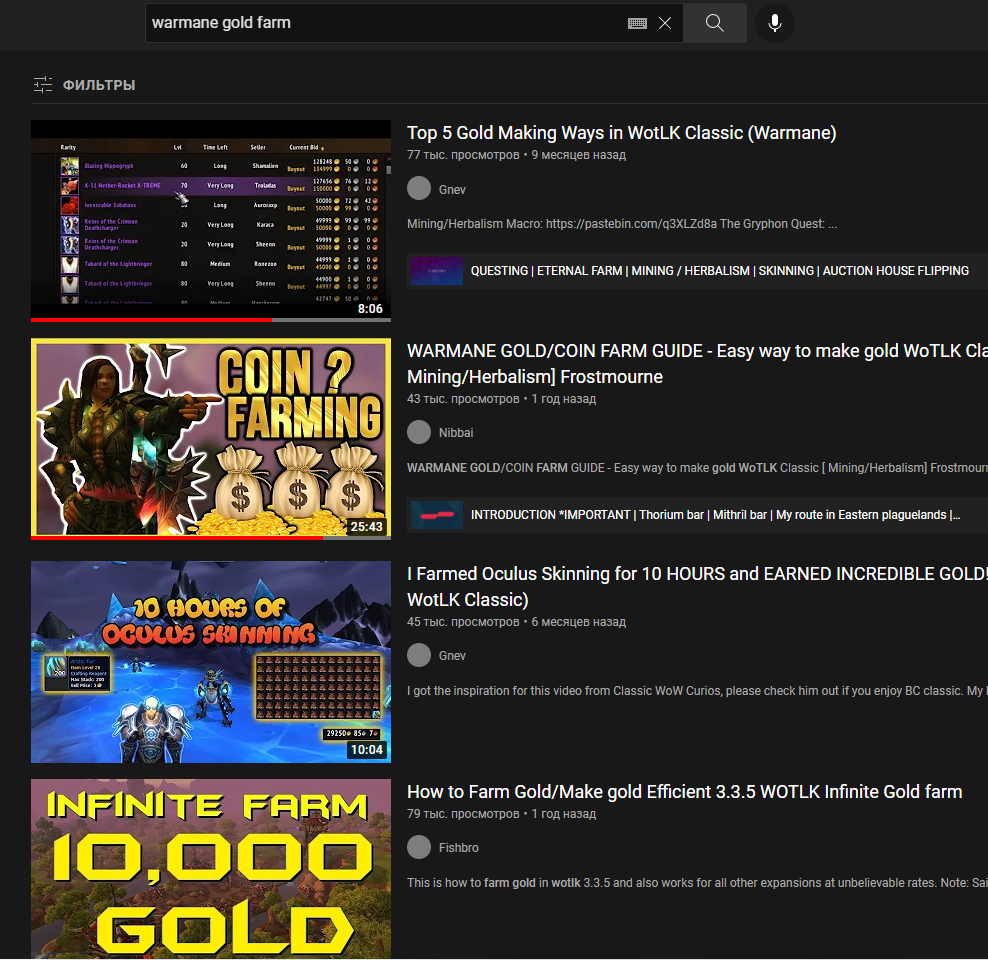Click the Infinite Farm 10,000 Gold thumbnail

coord(211,870)
